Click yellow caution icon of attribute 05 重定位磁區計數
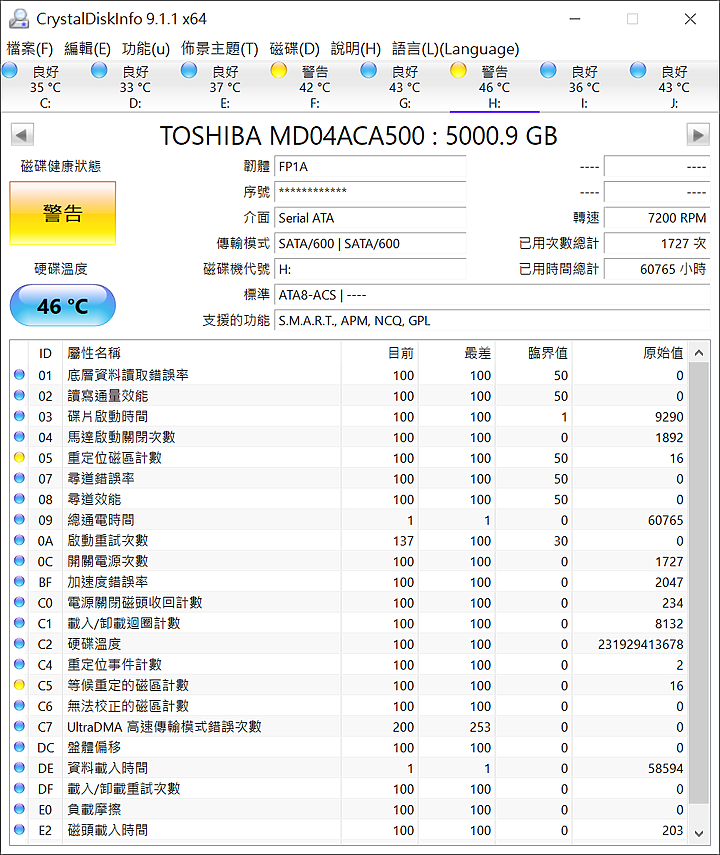The height and width of the screenshot is (855, 720). 20,457
